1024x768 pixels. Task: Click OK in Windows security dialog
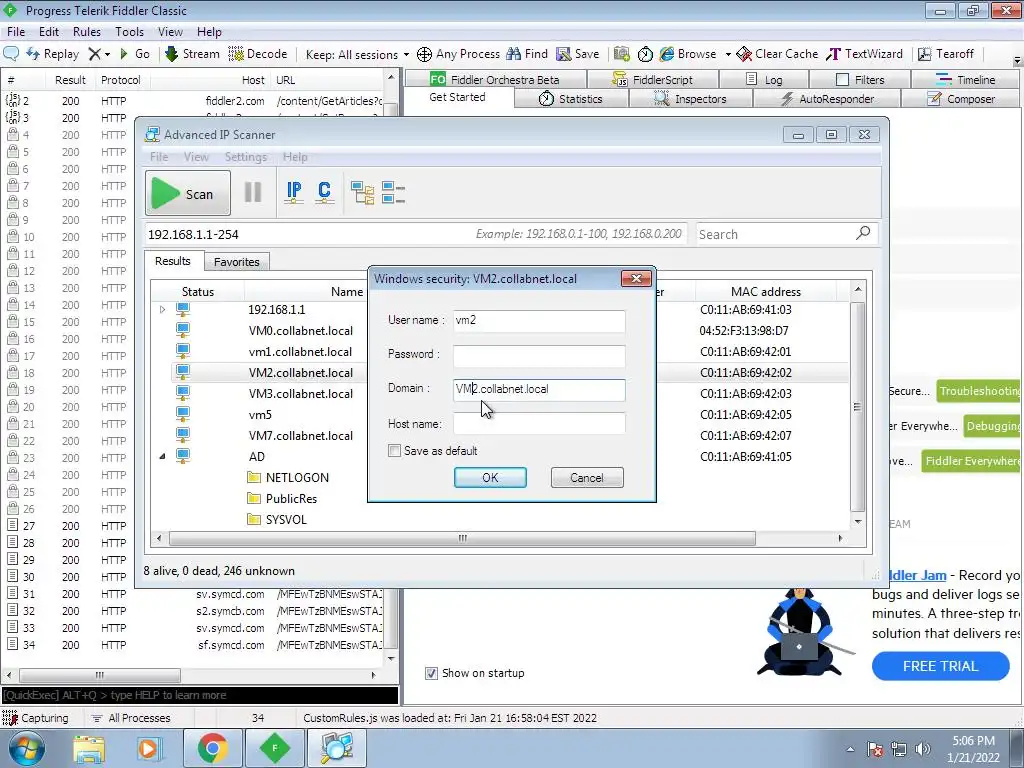[490, 477]
